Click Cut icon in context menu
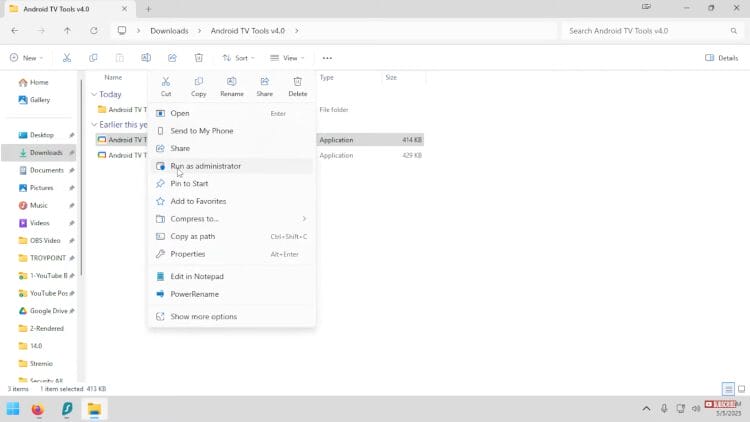 point(165,87)
